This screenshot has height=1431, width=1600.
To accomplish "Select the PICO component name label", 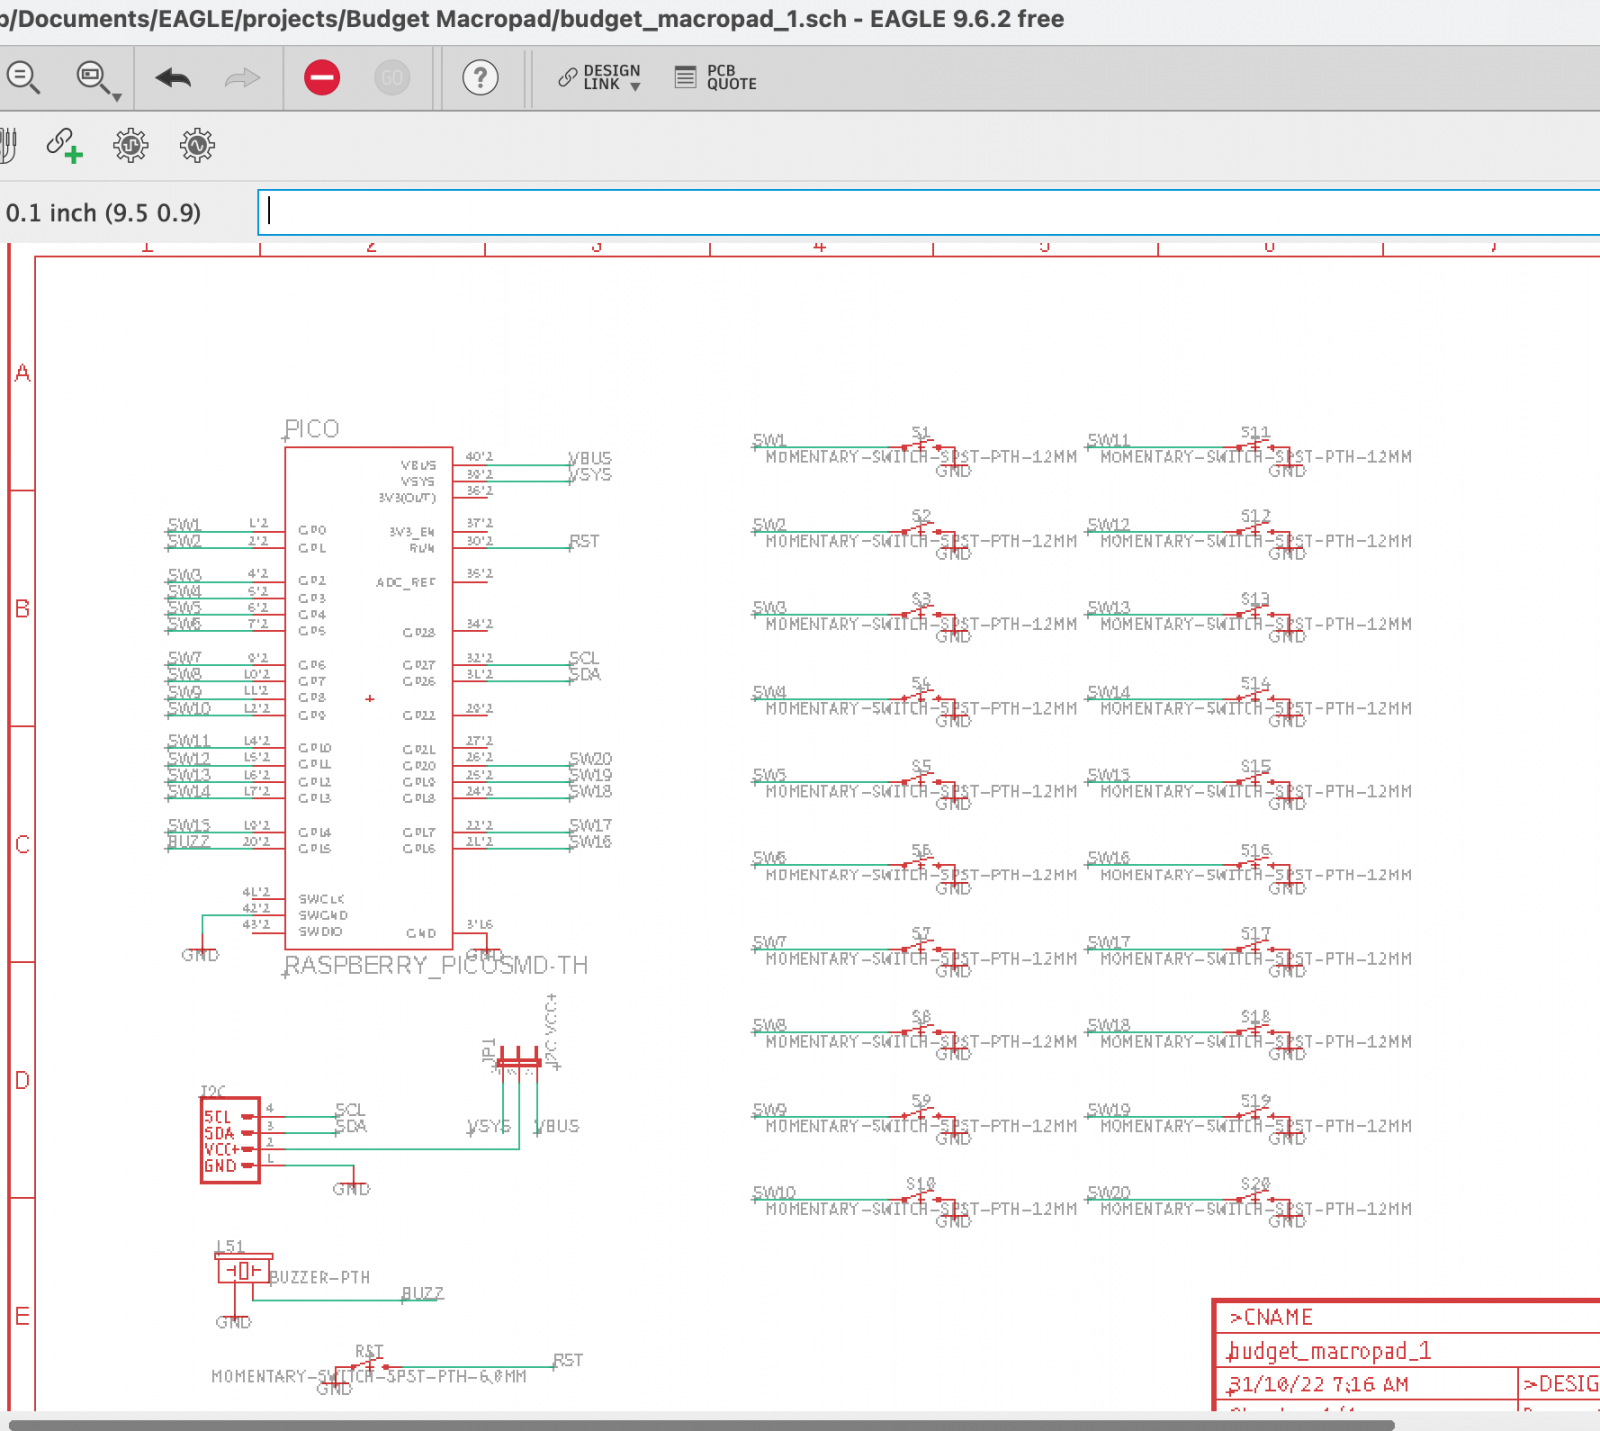I will click(x=312, y=429).
